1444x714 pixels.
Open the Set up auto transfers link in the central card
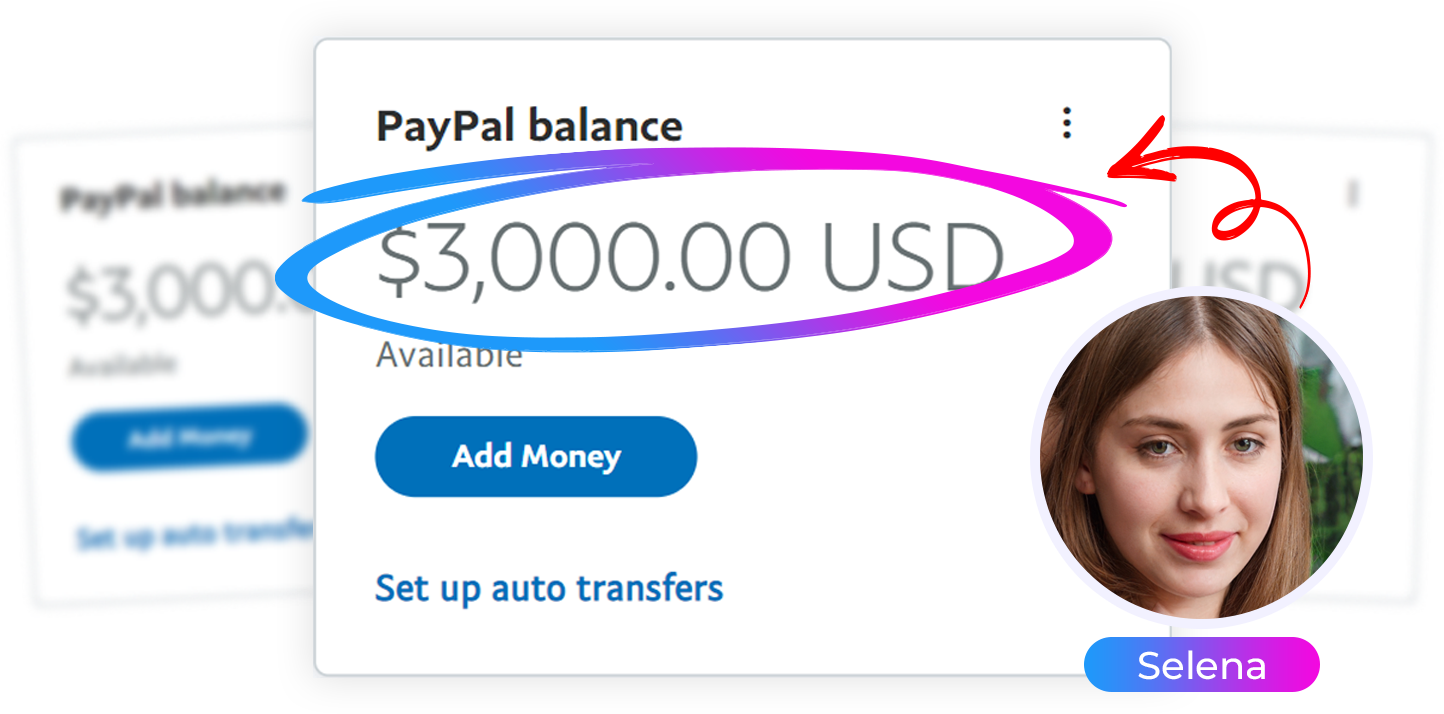(549, 588)
